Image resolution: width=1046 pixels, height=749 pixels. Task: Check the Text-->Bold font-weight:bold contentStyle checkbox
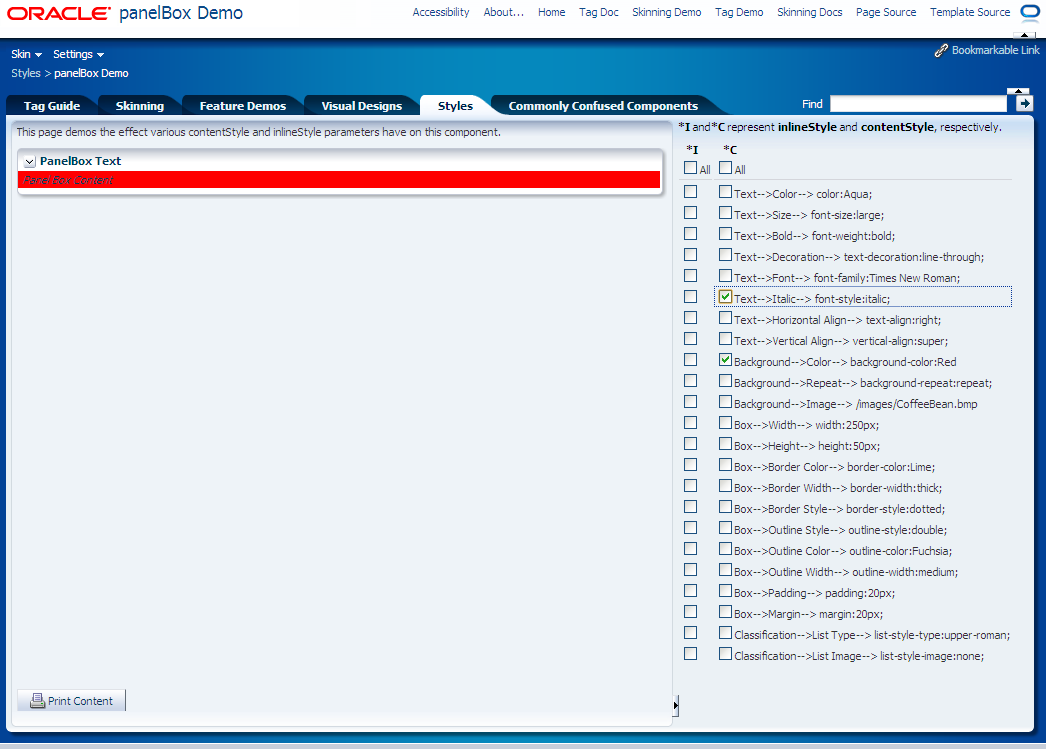click(x=725, y=233)
